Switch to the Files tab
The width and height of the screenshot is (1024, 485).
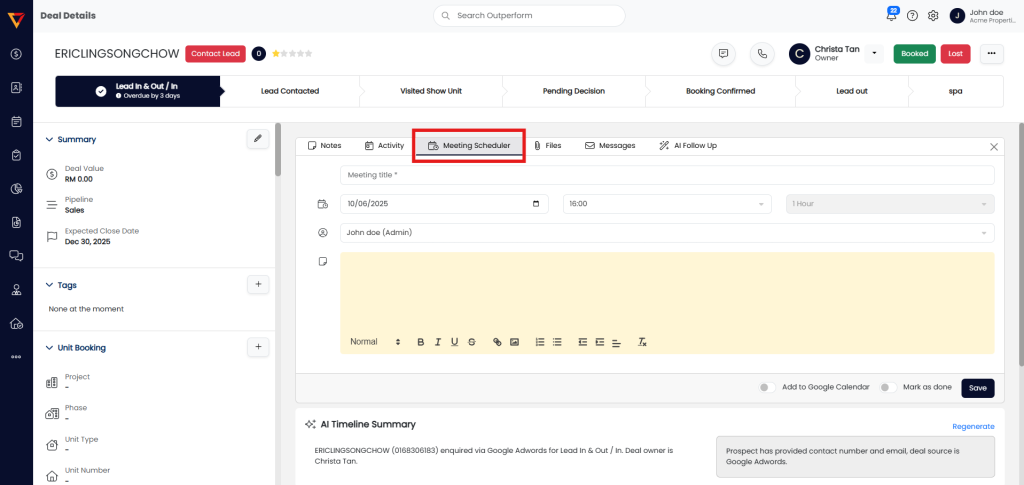(x=547, y=146)
